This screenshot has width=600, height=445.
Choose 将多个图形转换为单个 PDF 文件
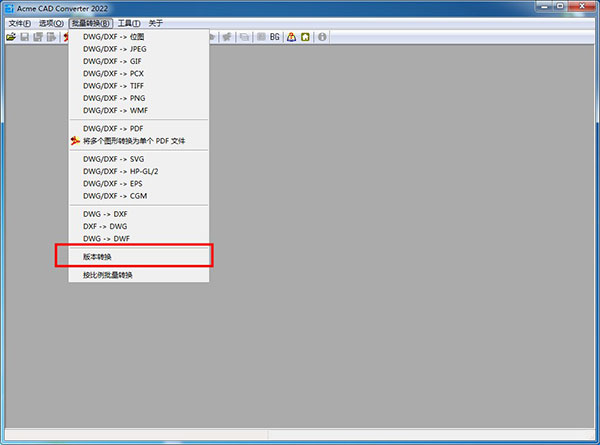point(139,141)
